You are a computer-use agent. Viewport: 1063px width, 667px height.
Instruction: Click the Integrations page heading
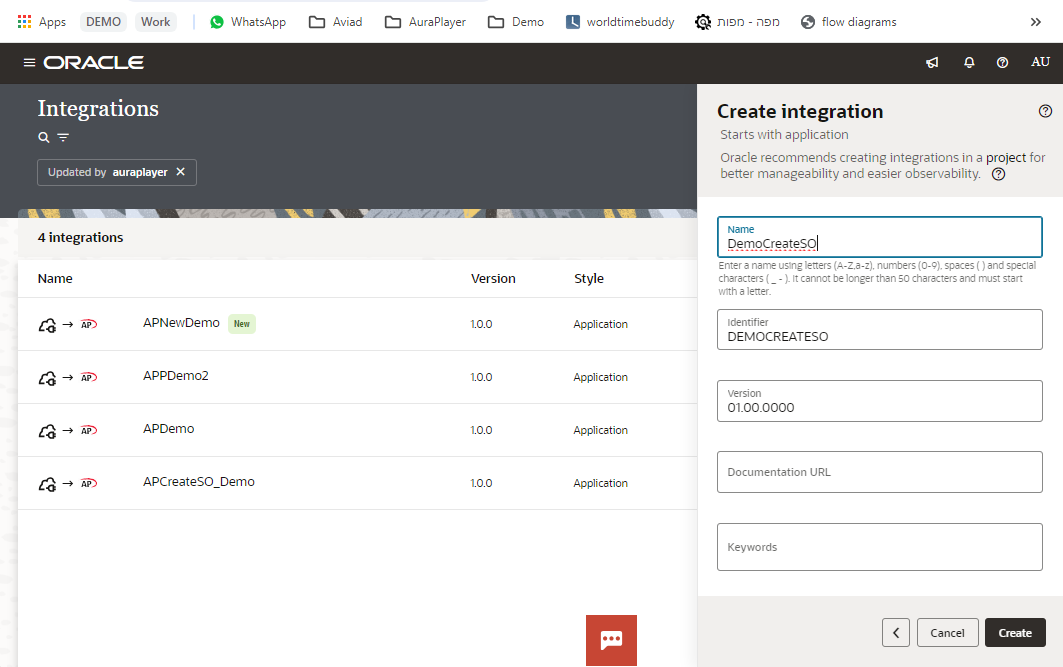pos(98,108)
